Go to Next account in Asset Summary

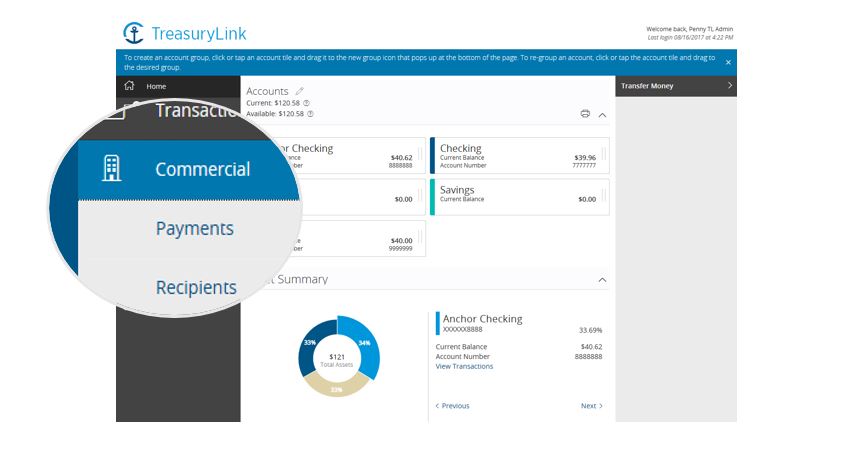point(592,406)
